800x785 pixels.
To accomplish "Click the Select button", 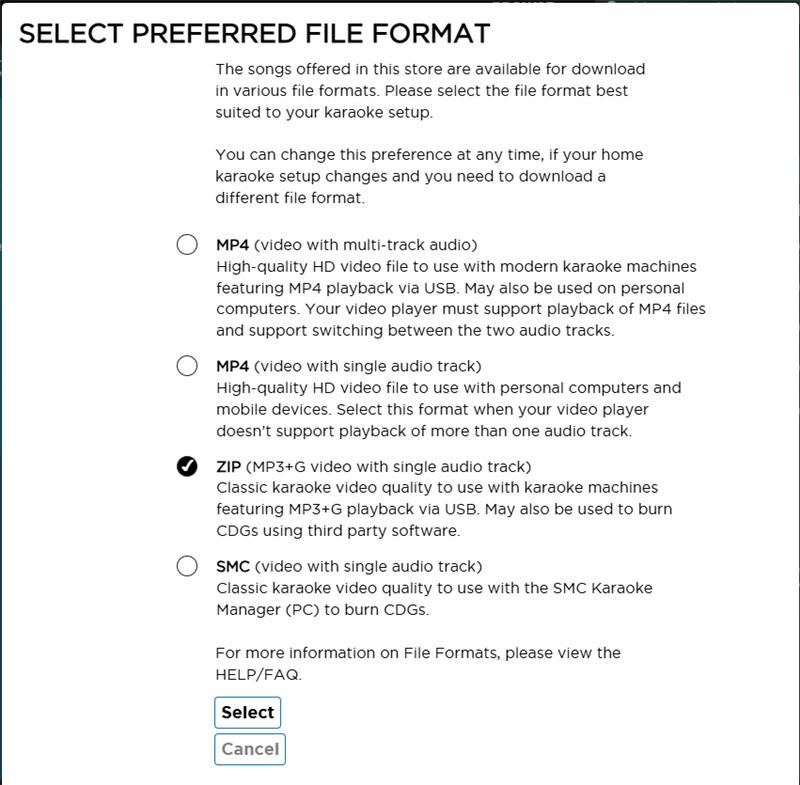I will pyautogui.click(x=247, y=712).
